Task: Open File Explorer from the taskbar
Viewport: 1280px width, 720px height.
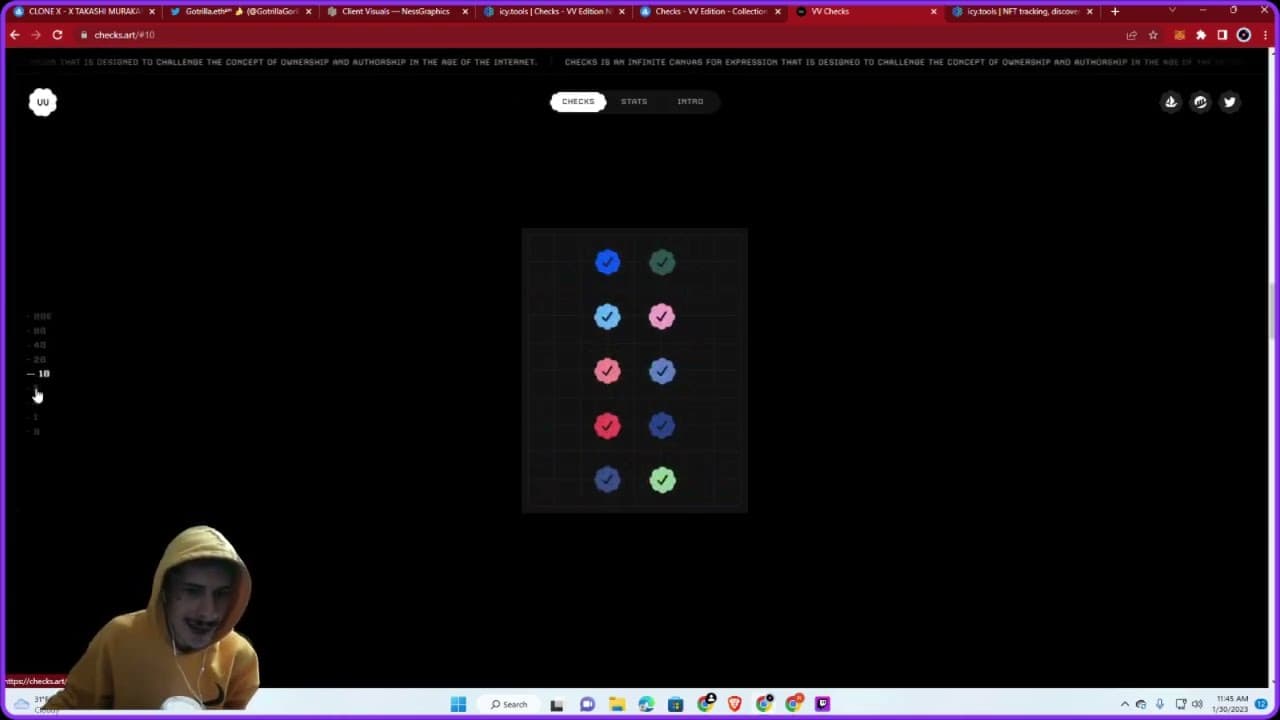Action: pyautogui.click(x=617, y=704)
